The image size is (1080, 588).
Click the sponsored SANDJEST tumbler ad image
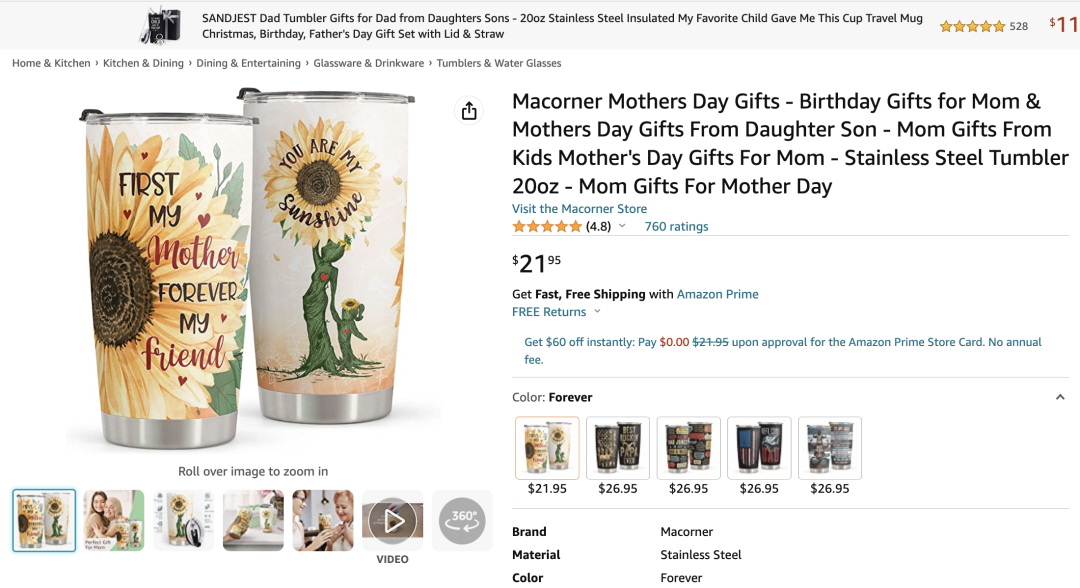(164, 25)
